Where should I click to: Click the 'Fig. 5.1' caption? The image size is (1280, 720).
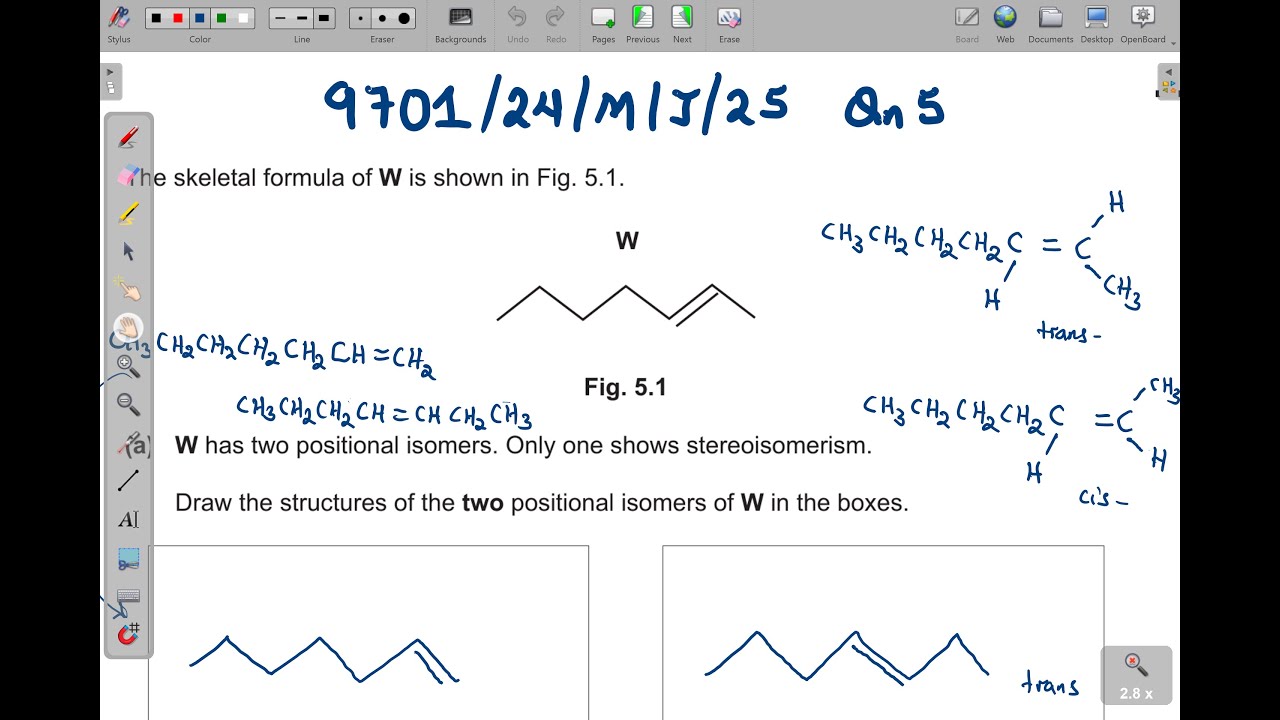coord(625,387)
